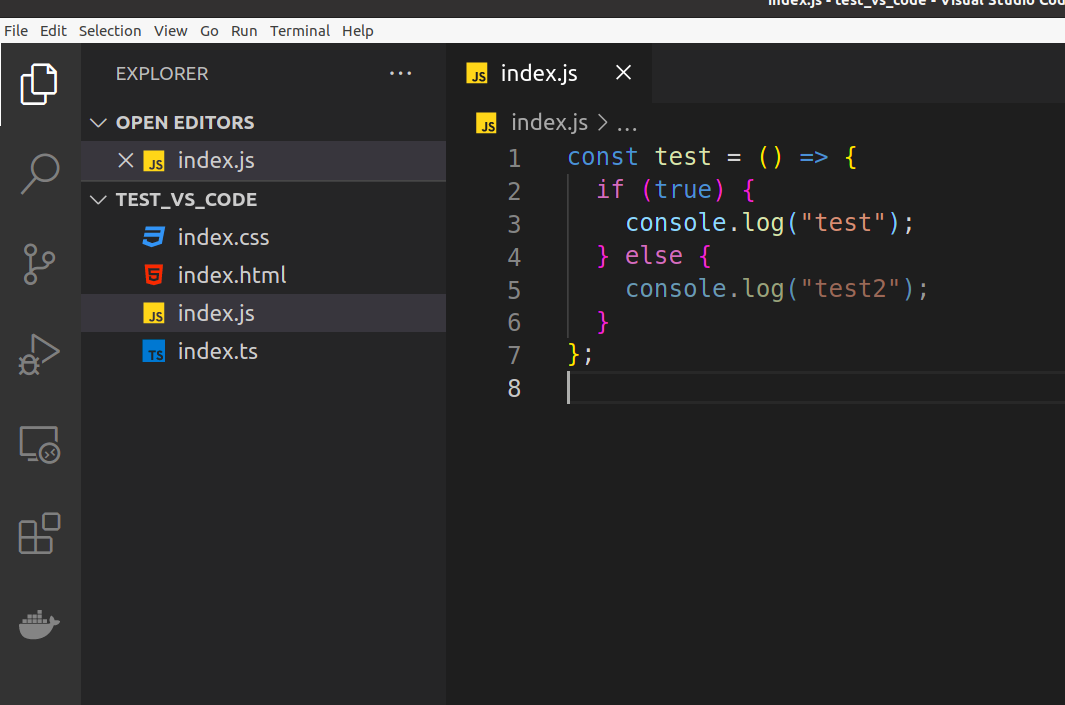1065x705 pixels.
Task: Close index.js from Open Editors list
Action: point(125,159)
